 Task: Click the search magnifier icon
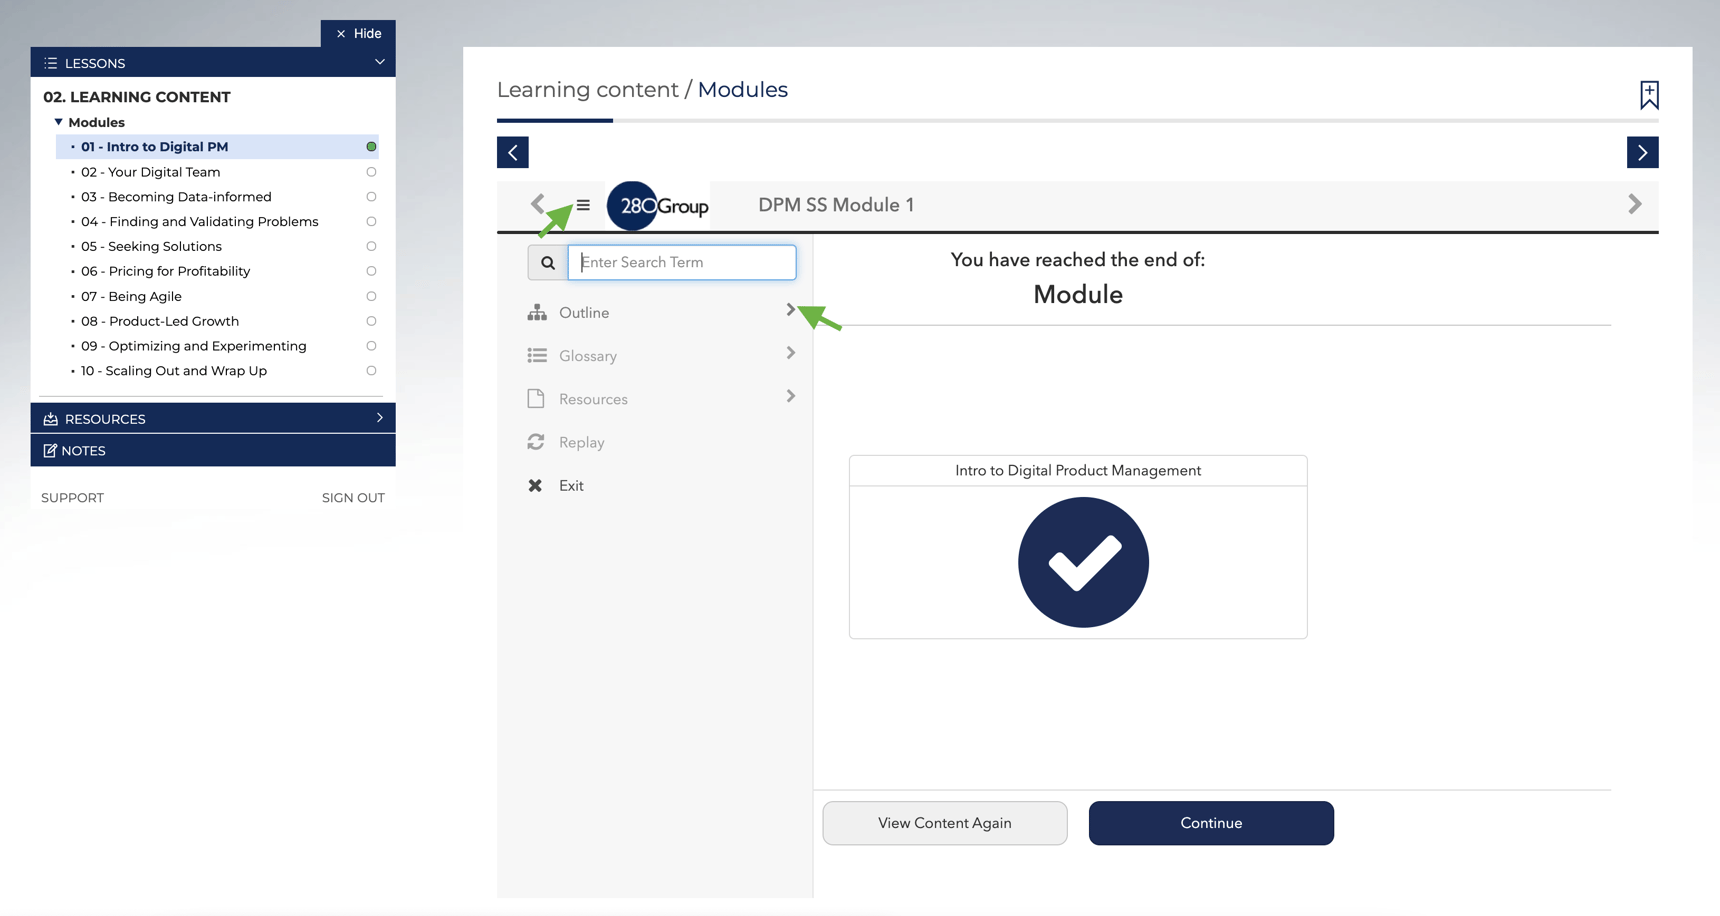[x=548, y=263]
